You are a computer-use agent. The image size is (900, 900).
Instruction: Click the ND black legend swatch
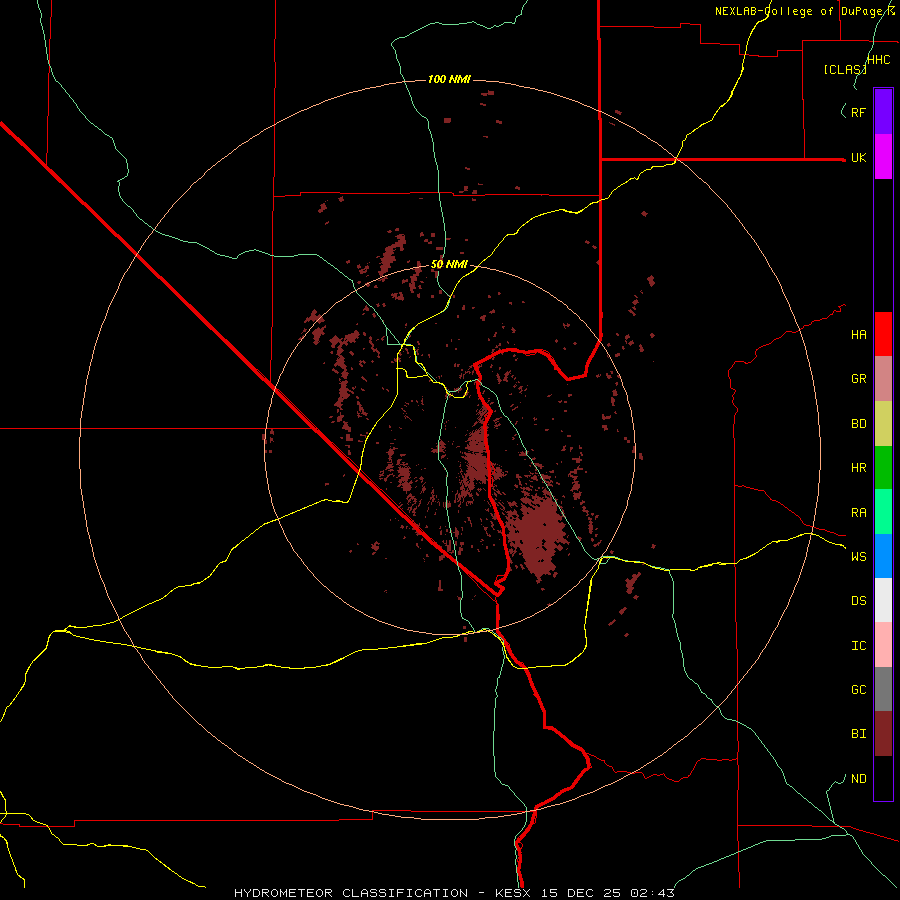click(883, 778)
